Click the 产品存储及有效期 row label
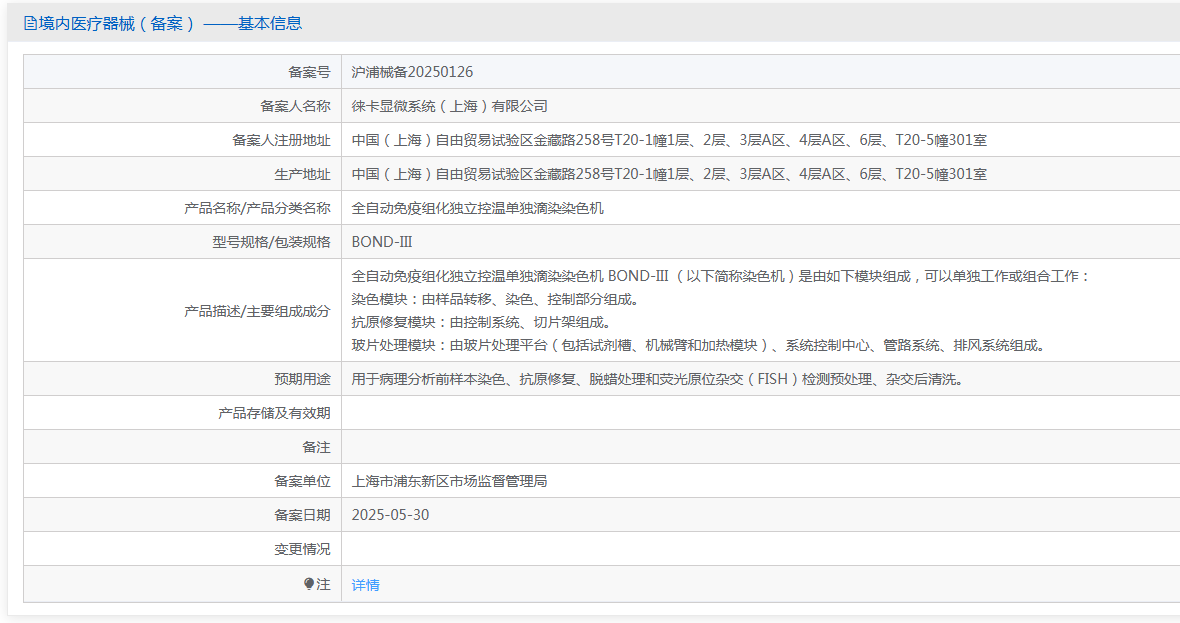1180x623 pixels. point(274,413)
